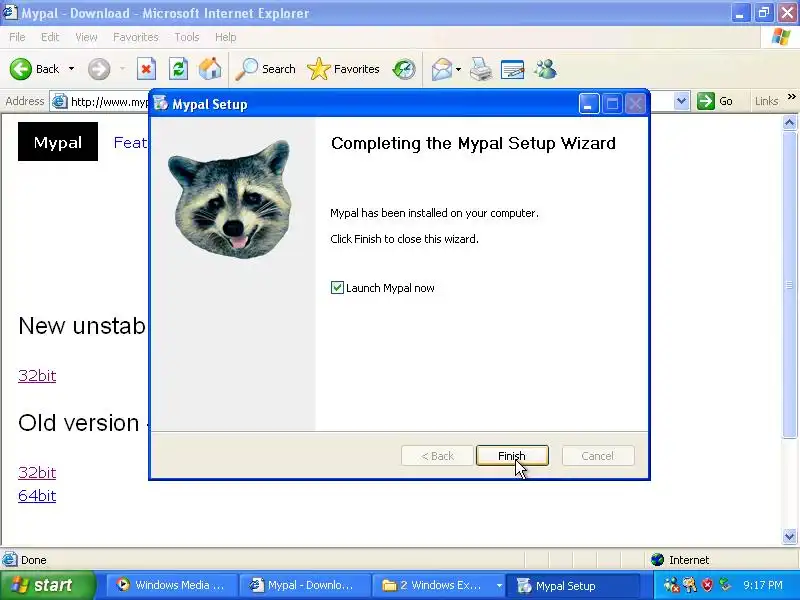Screen dimensions: 800x600
Task: Uncheck the Launch Mypal now checkbox
Action: 337,288
